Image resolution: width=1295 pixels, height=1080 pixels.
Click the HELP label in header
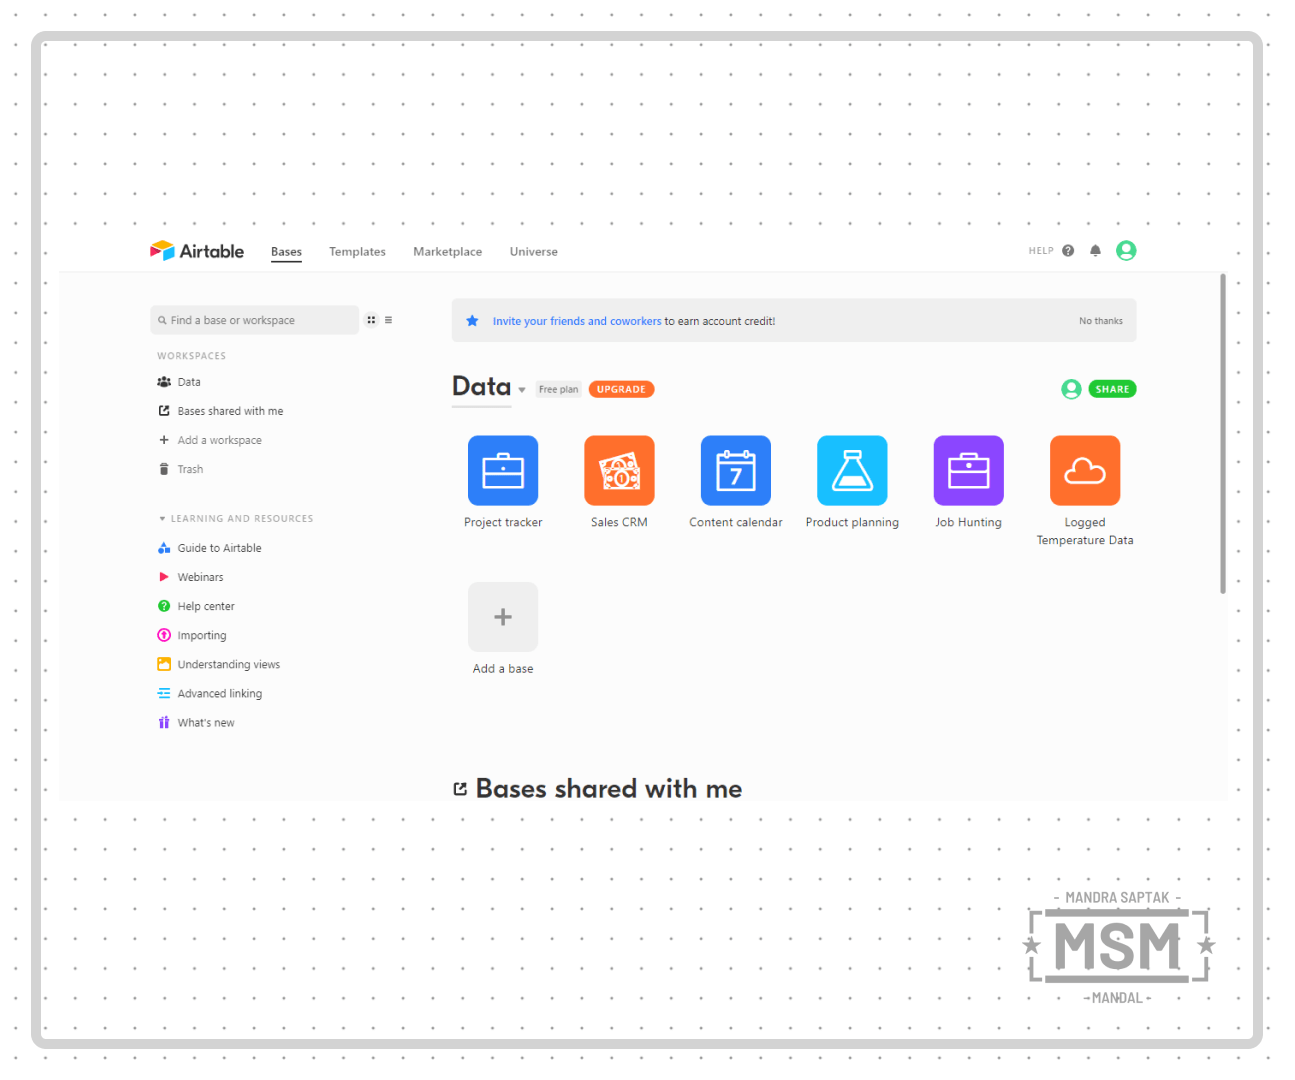coord(1041,251)
